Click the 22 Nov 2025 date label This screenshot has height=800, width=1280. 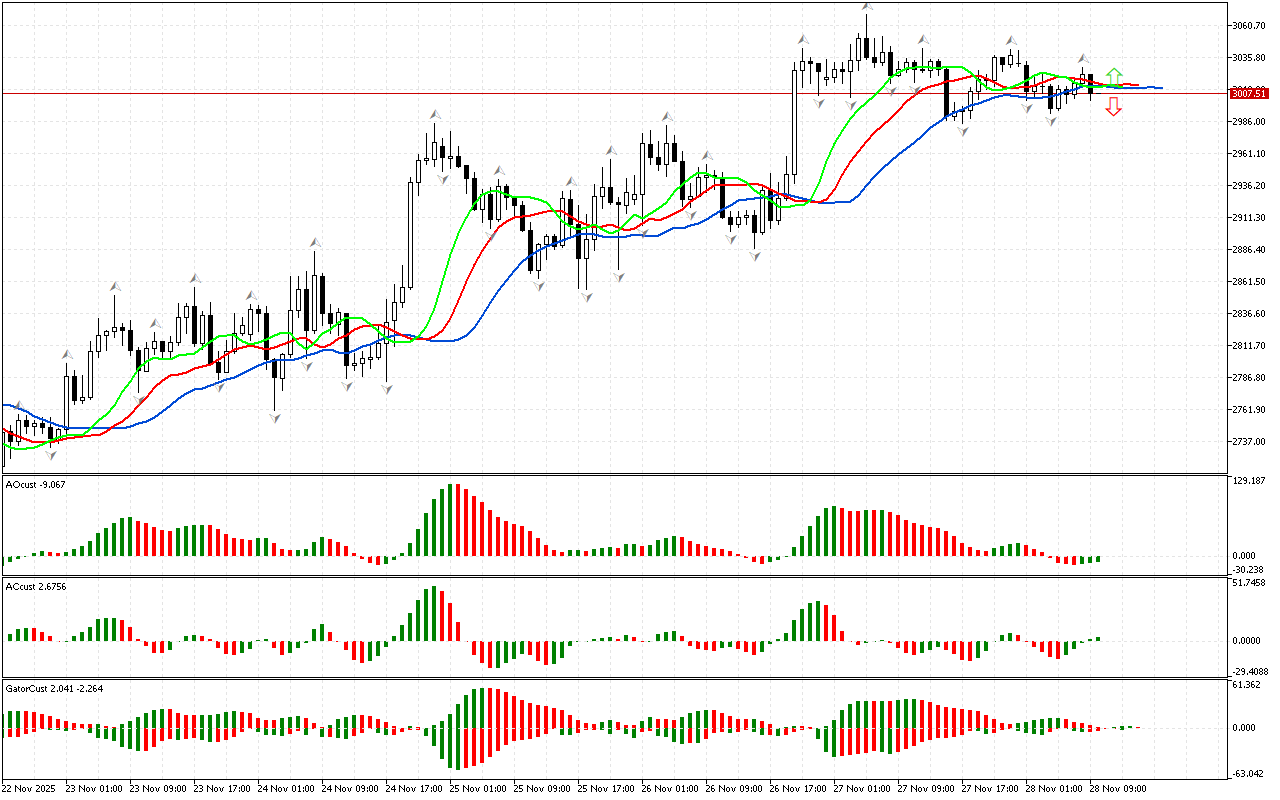pos(29,788)
